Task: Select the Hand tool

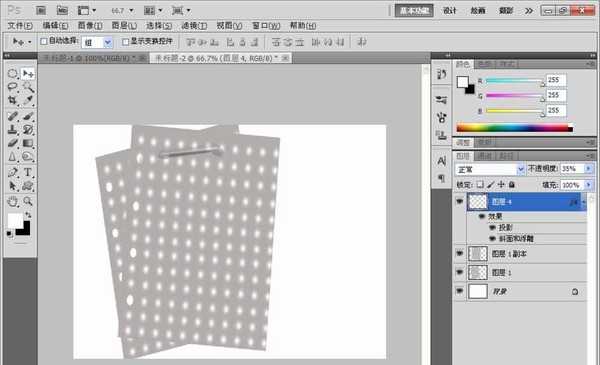Action: 13,201
